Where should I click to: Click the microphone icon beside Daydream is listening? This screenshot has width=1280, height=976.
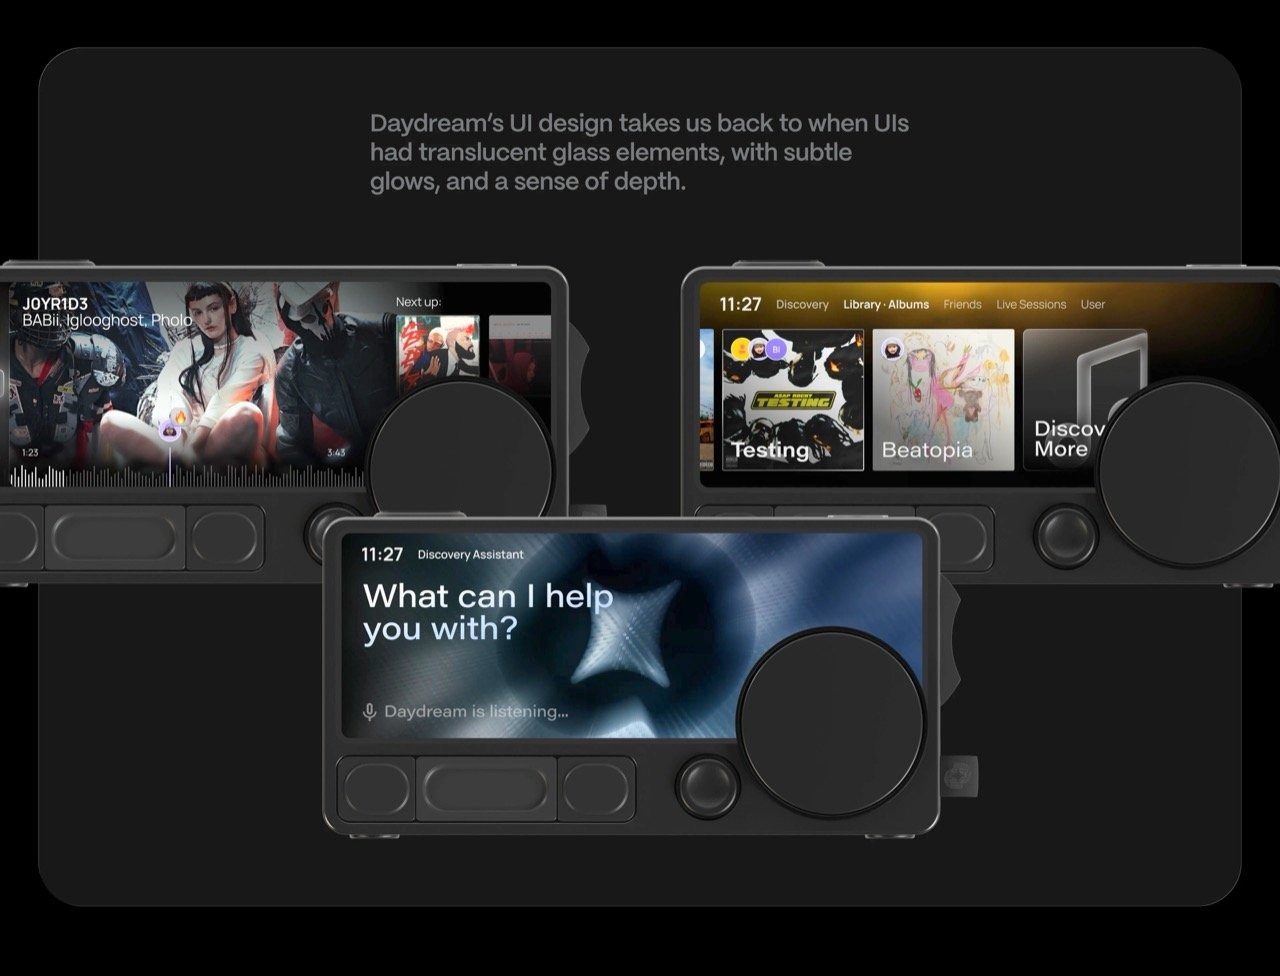369,712
